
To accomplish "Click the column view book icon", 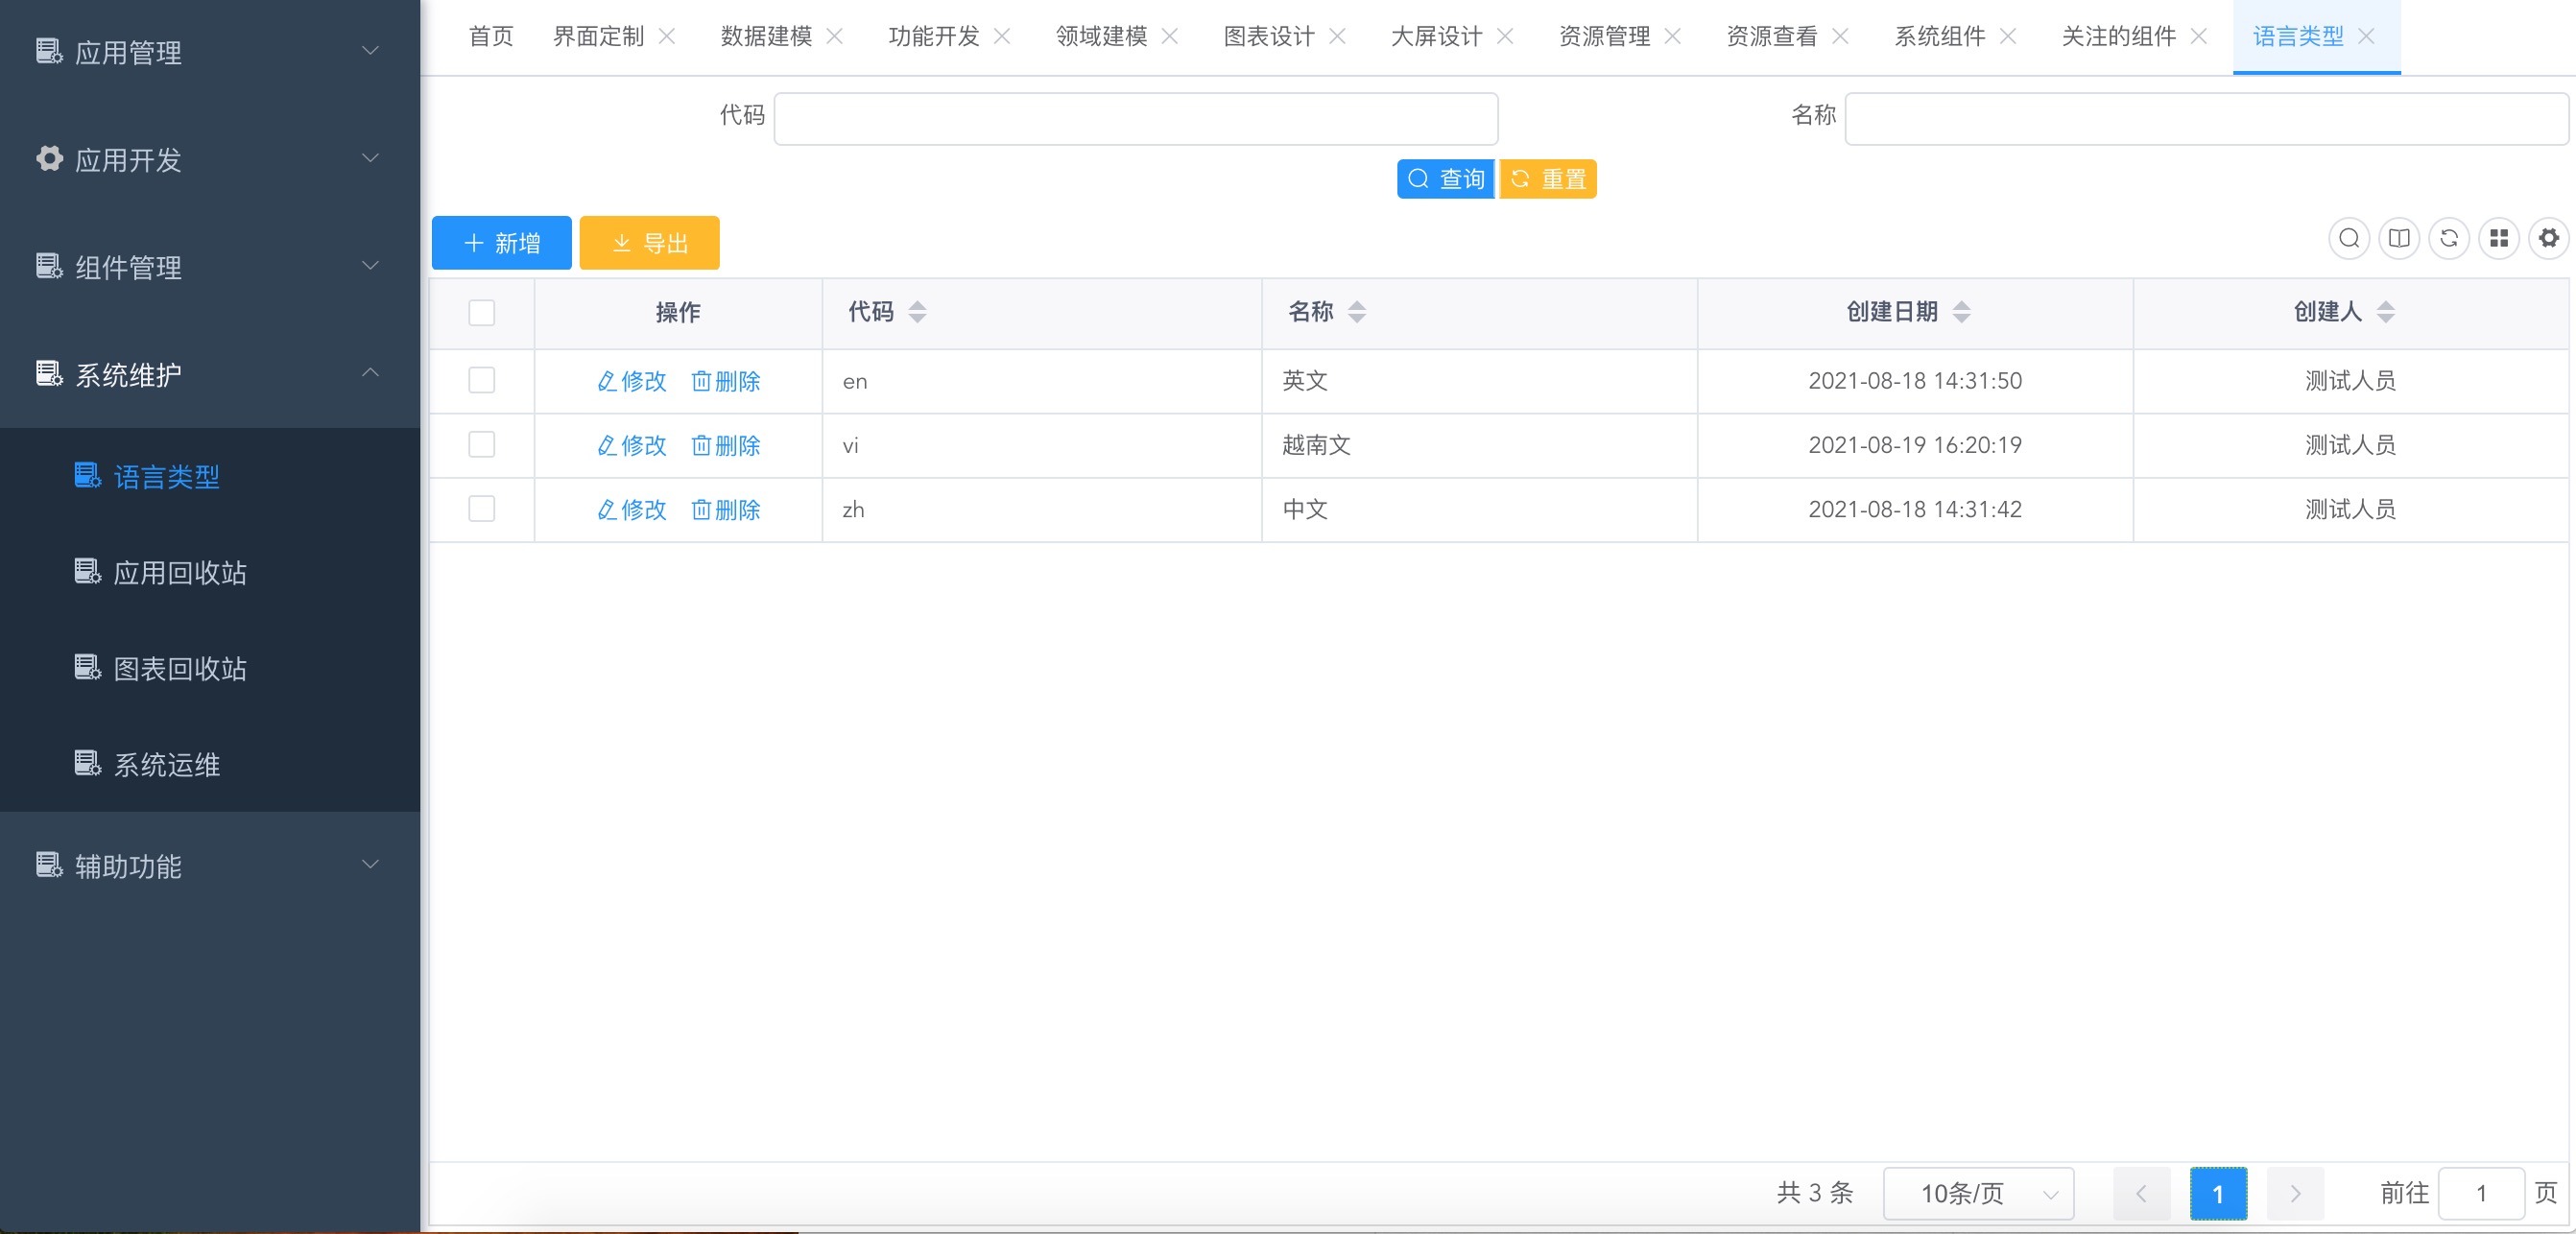I will [2399, 239].
